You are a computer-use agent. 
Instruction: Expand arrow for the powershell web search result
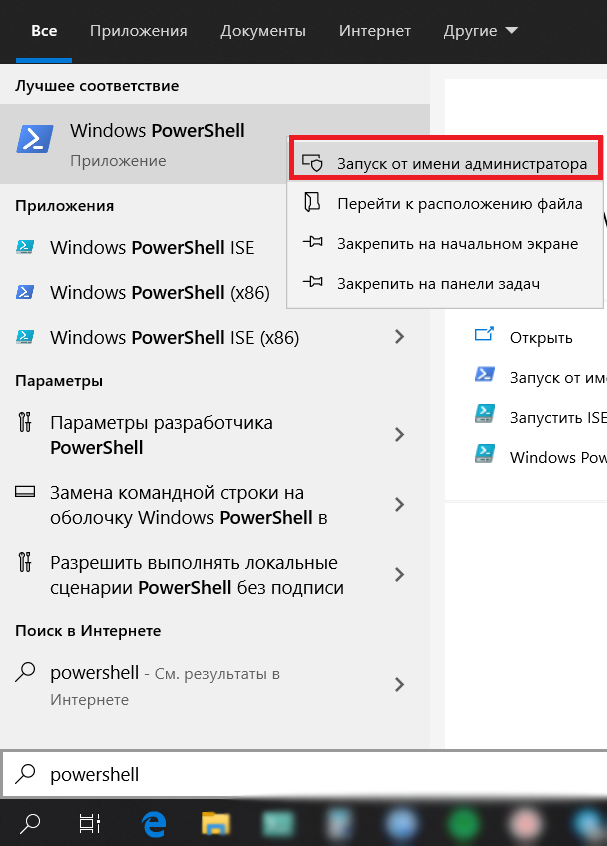coord(399,684)
